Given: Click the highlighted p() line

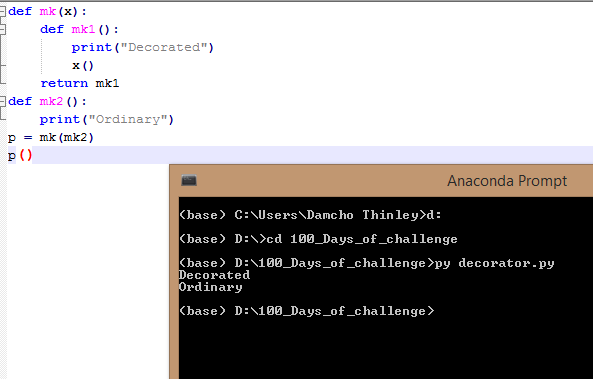Looking at the screenshot, I should point(20,155).
